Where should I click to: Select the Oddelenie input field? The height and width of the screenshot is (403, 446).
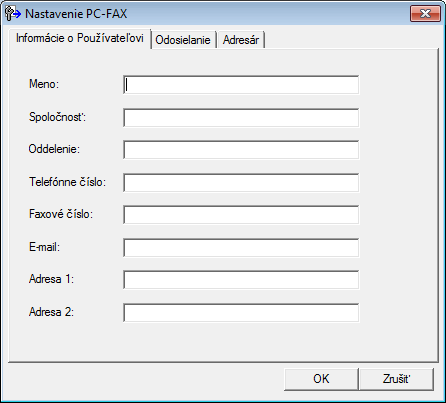coord(241,150)
